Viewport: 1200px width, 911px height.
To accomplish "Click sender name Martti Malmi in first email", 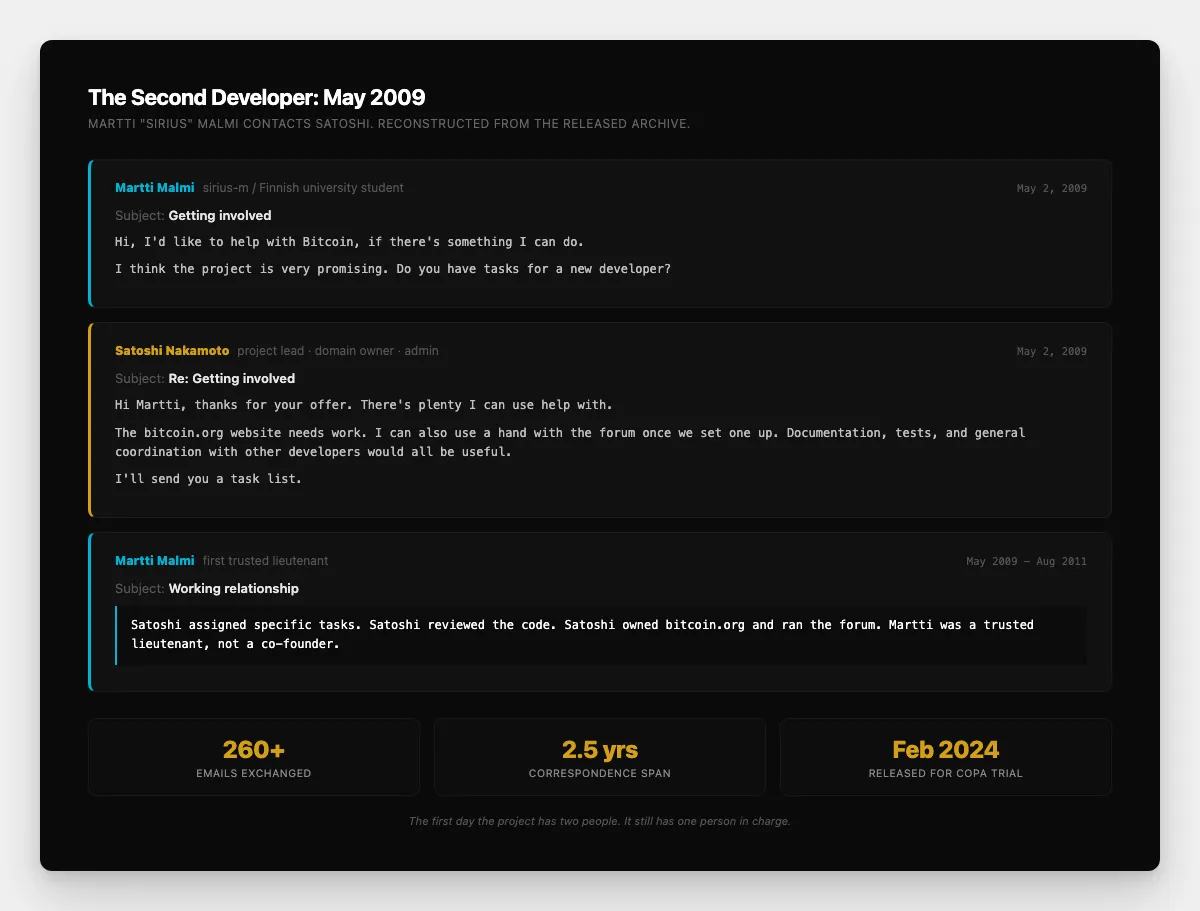I will click(155, 188).
